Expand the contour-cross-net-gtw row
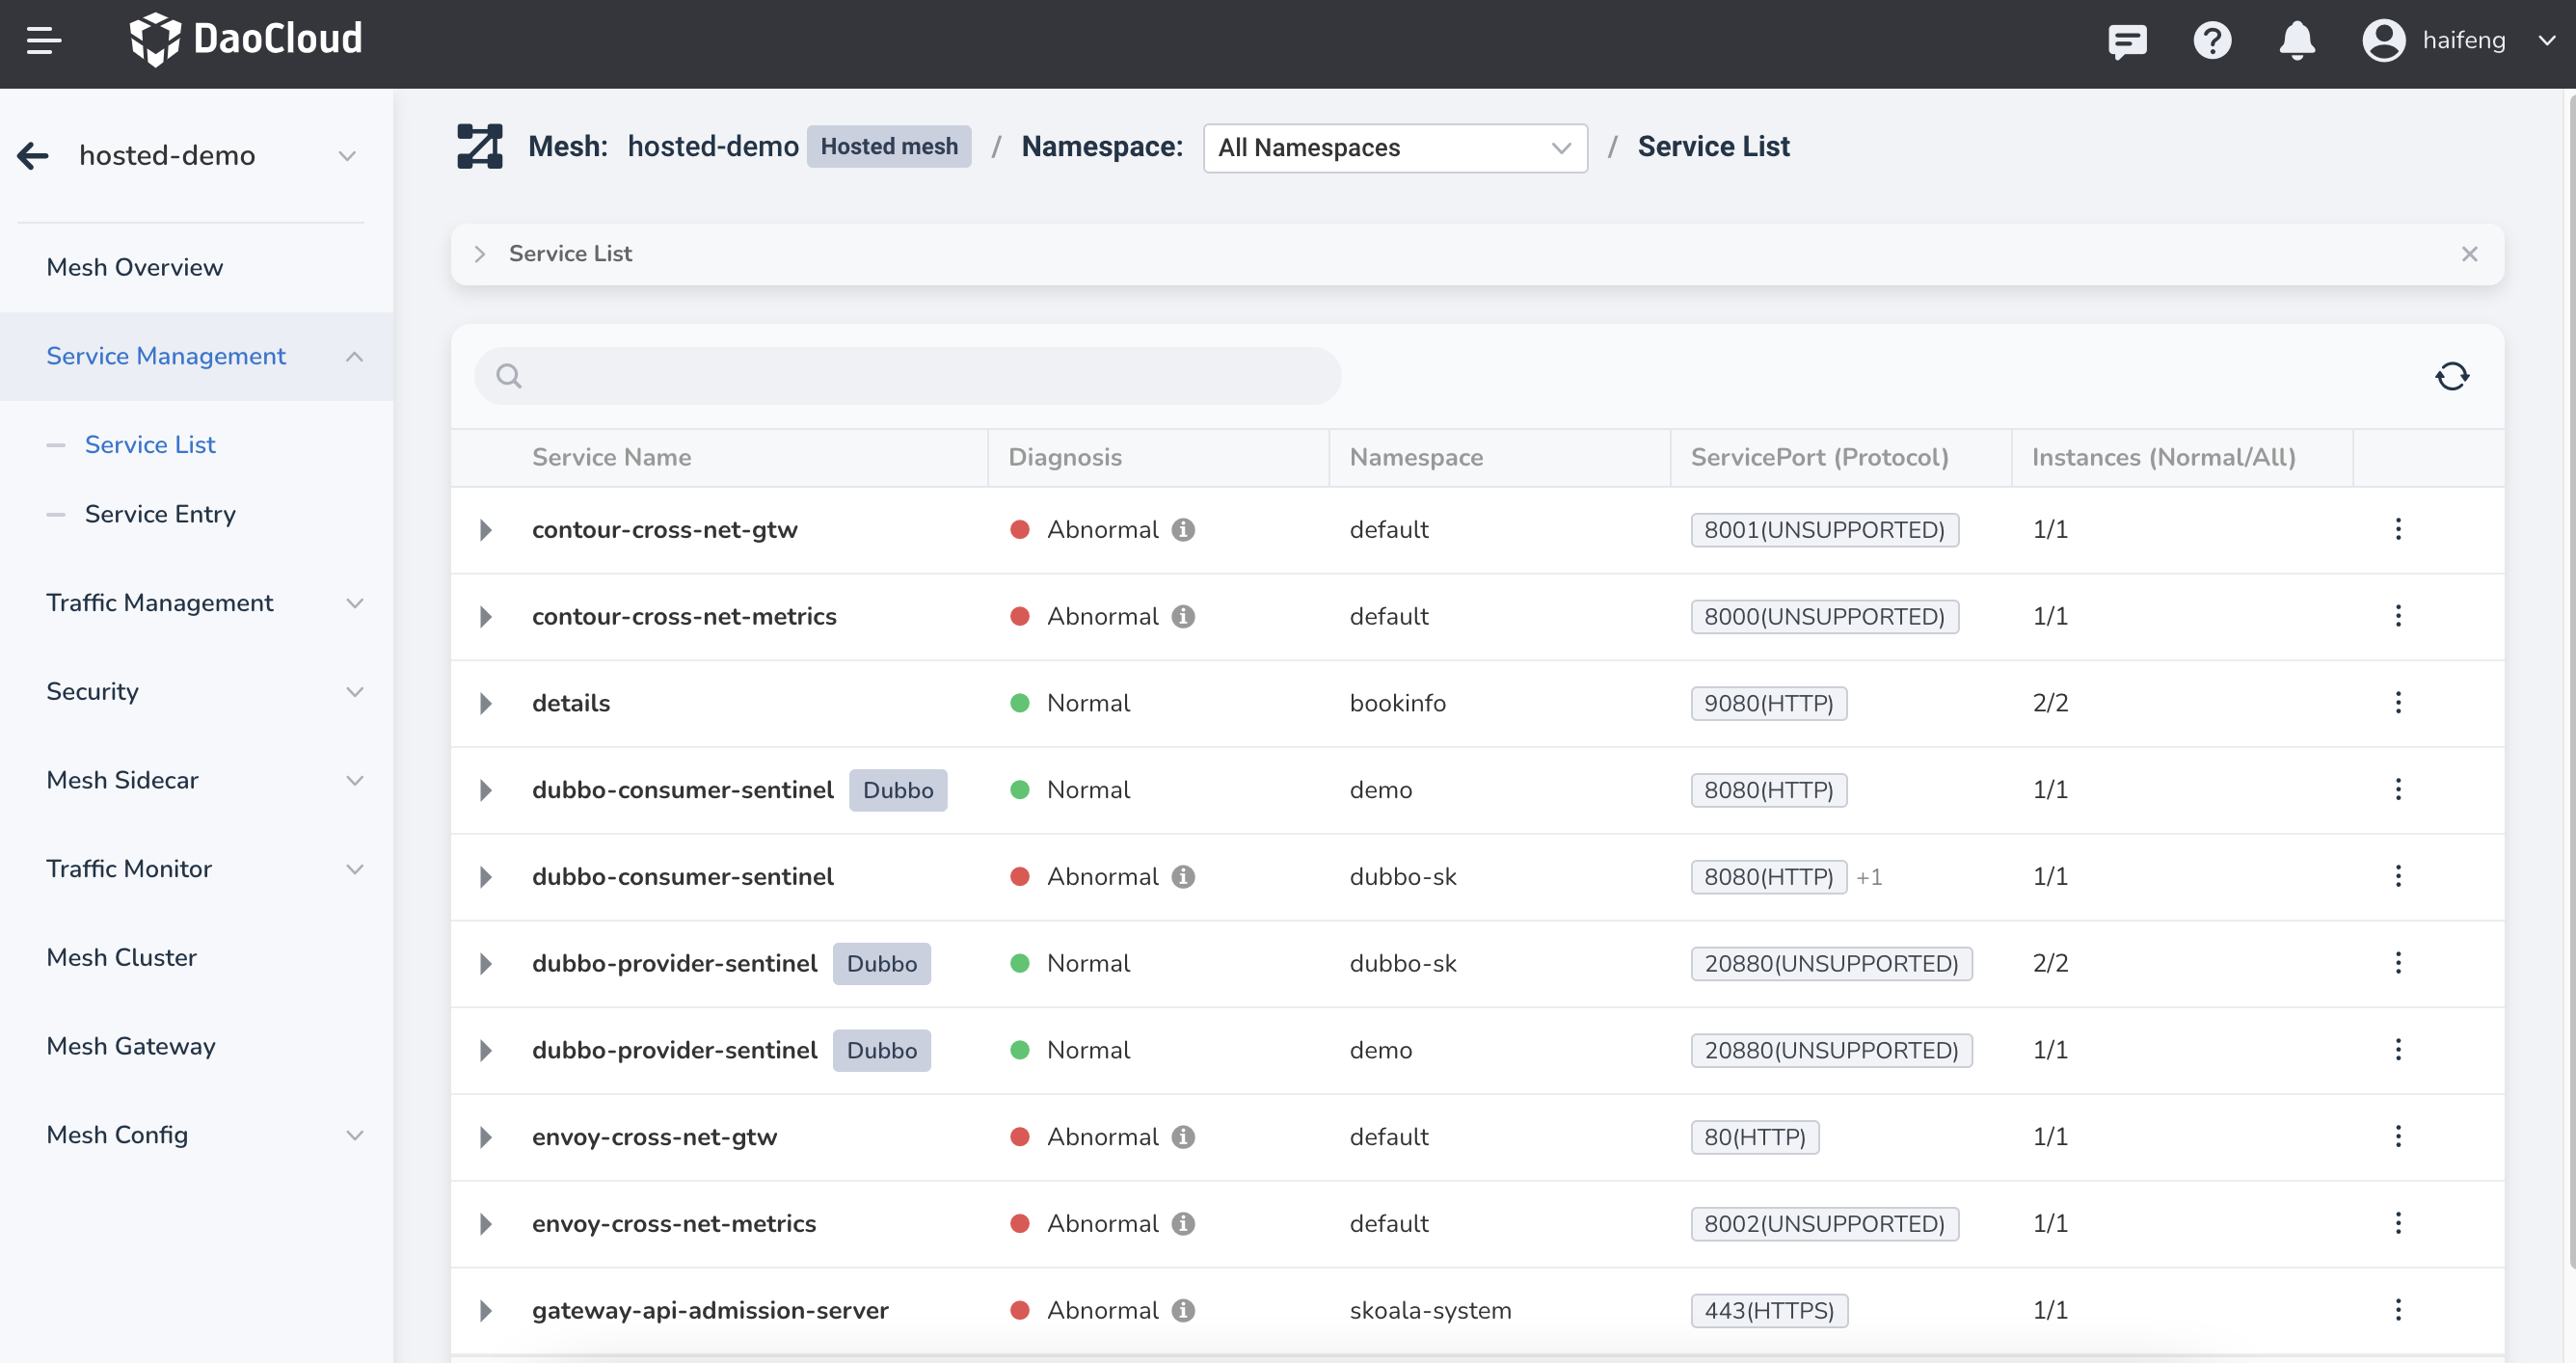This screenshot has height=1363, width=2576. pyautogui.click(x=486, y=530)
